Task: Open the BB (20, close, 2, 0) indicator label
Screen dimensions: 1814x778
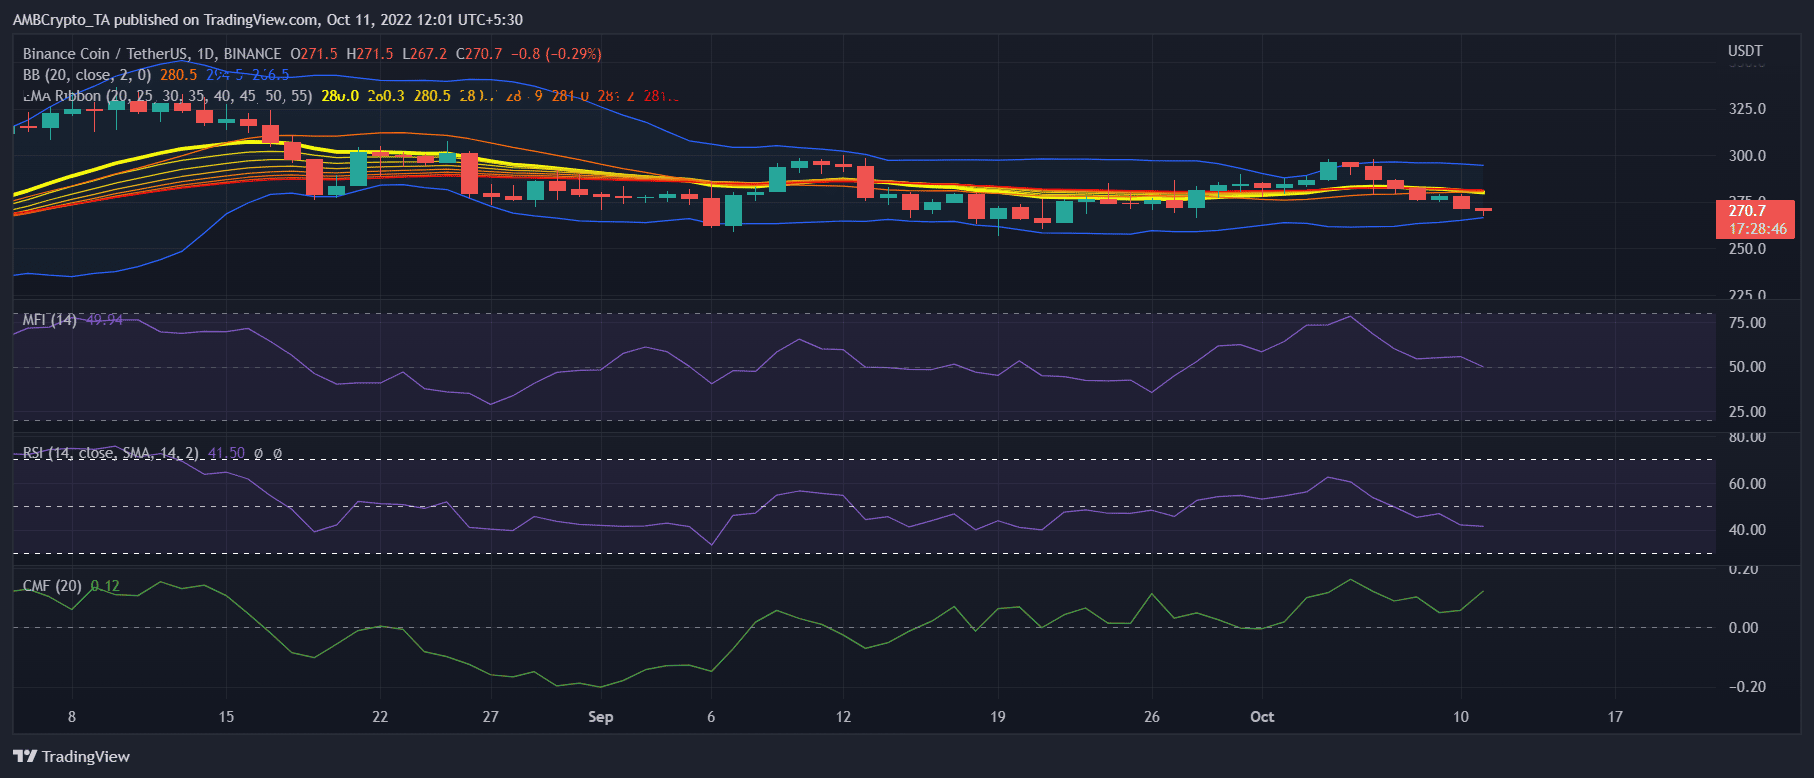Action: pyautogui.click(x=87, y=75)
